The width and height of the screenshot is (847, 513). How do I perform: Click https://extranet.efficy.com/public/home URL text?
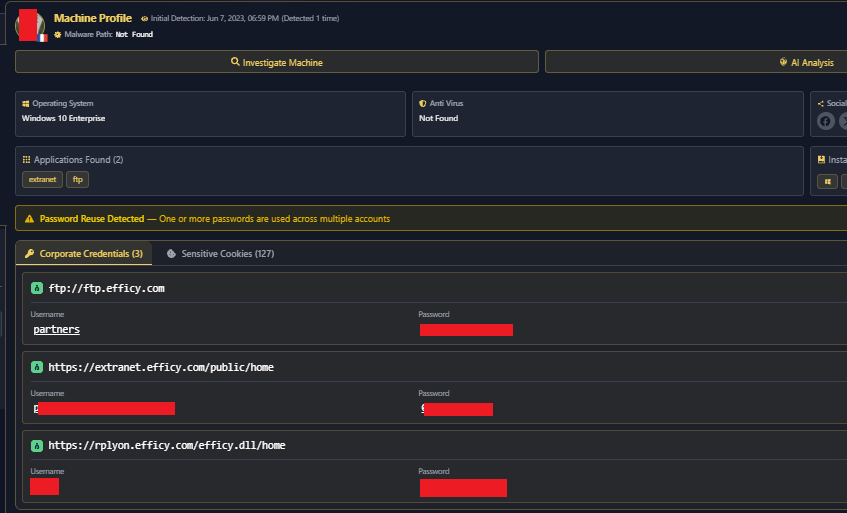161,367
